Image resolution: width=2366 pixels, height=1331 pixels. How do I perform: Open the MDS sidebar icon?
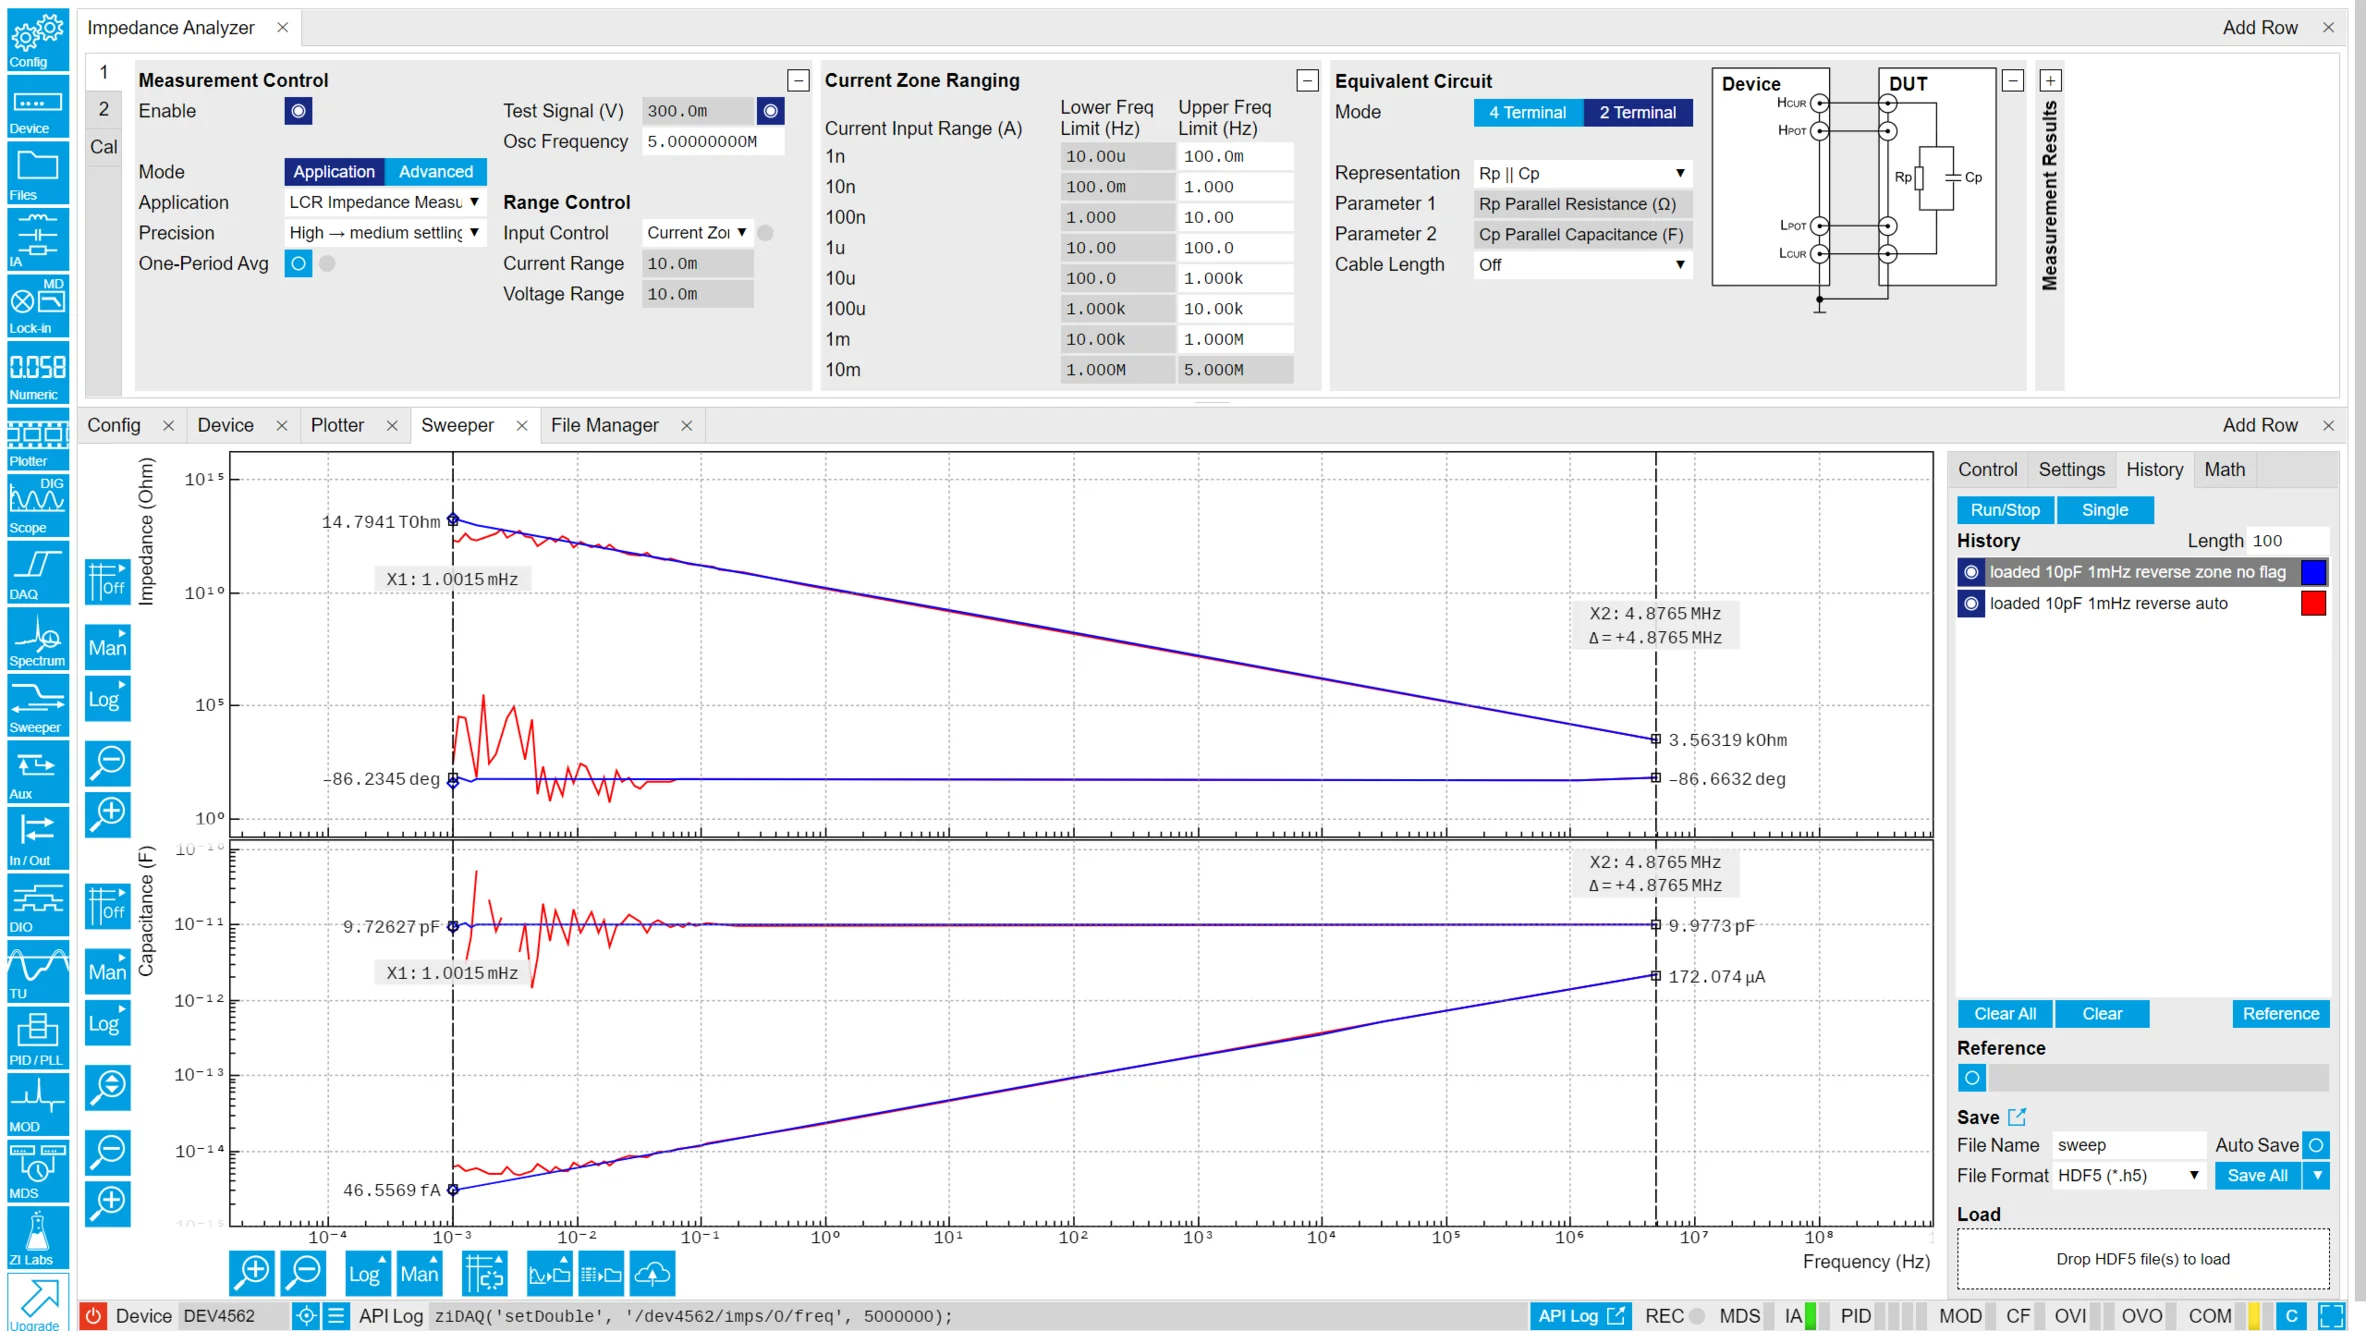[x=37, y=1170]
